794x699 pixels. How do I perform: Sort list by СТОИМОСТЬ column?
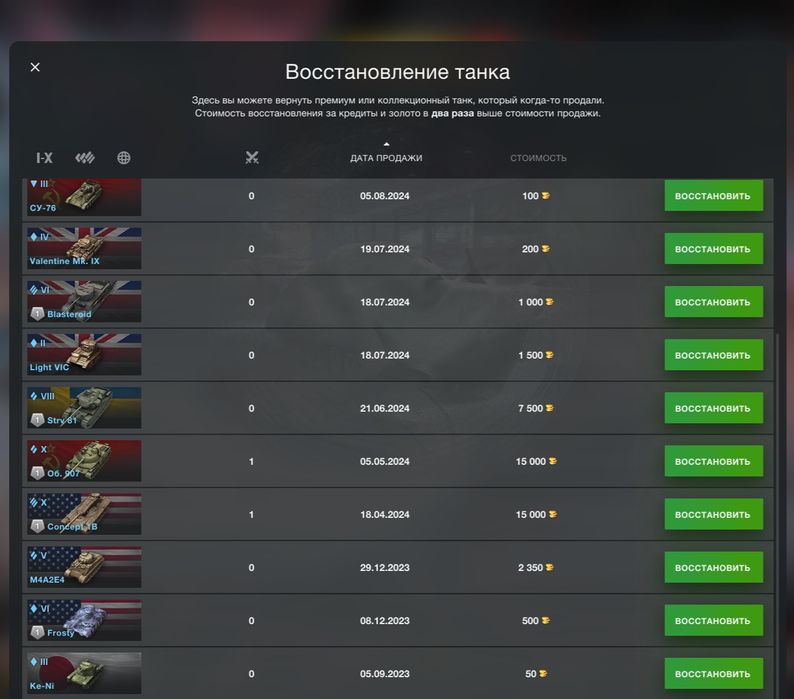click(x=538, y=158)
